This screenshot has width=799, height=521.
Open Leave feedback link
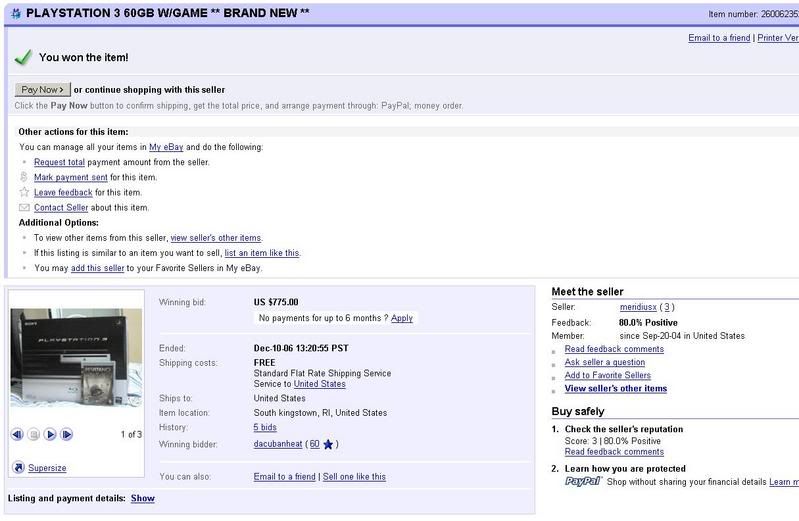pyautogui.click(x=63, y=193)
